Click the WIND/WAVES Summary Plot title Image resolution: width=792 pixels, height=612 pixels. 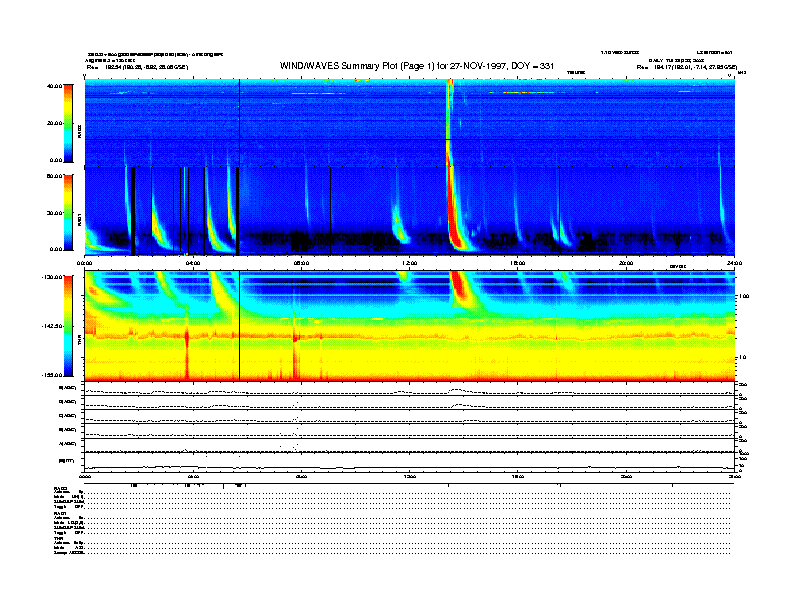point(417,66)
